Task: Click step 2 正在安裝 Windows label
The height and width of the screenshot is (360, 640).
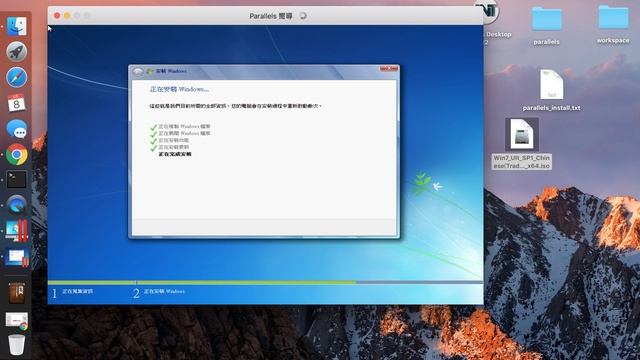Action: tap(164, 291)
